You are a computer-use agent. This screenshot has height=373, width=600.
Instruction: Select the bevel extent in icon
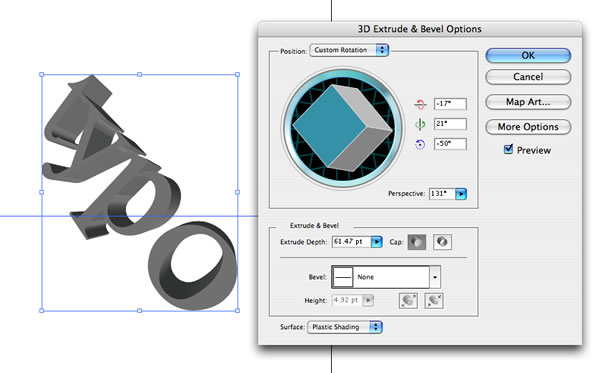coord(434,301)
